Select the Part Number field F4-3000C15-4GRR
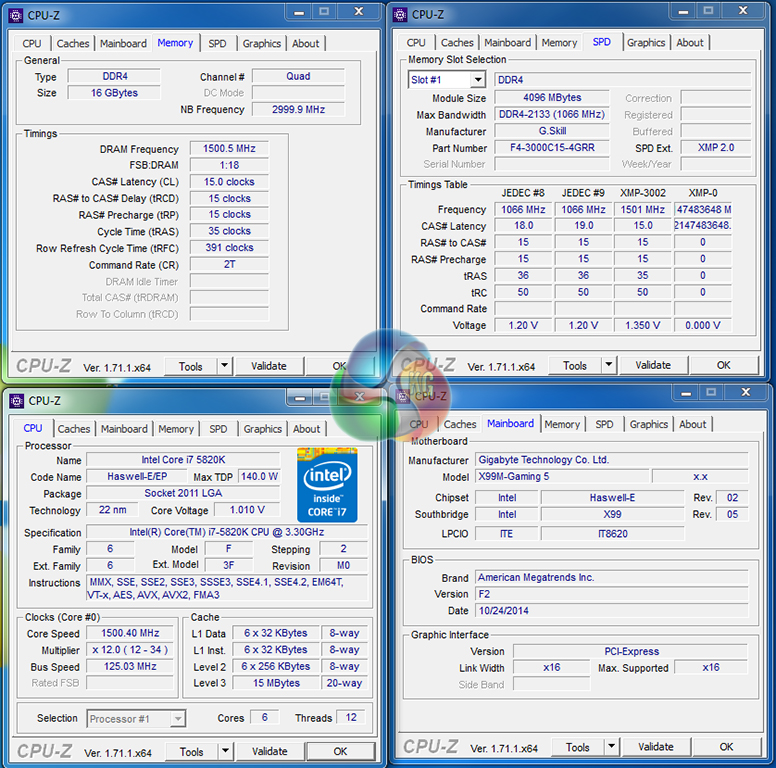 pos(551,148)
